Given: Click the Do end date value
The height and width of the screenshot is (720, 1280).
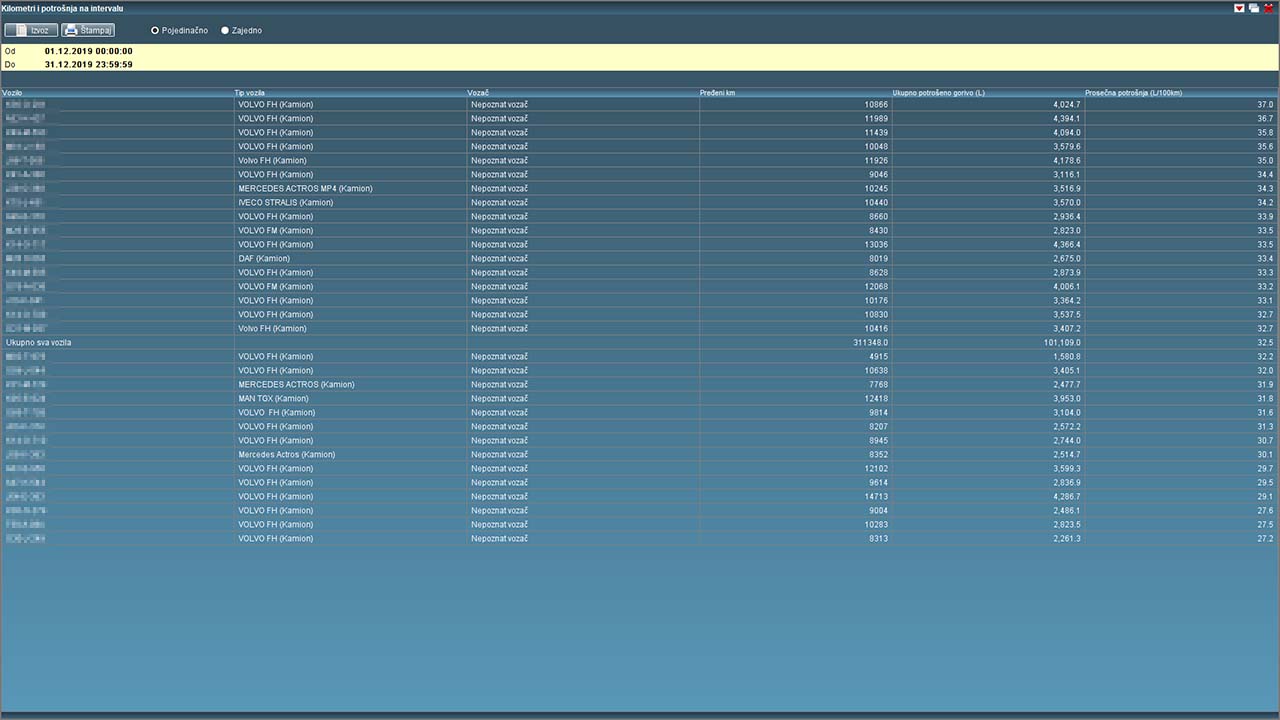Looking at the screenshot, I should (88, 65).
